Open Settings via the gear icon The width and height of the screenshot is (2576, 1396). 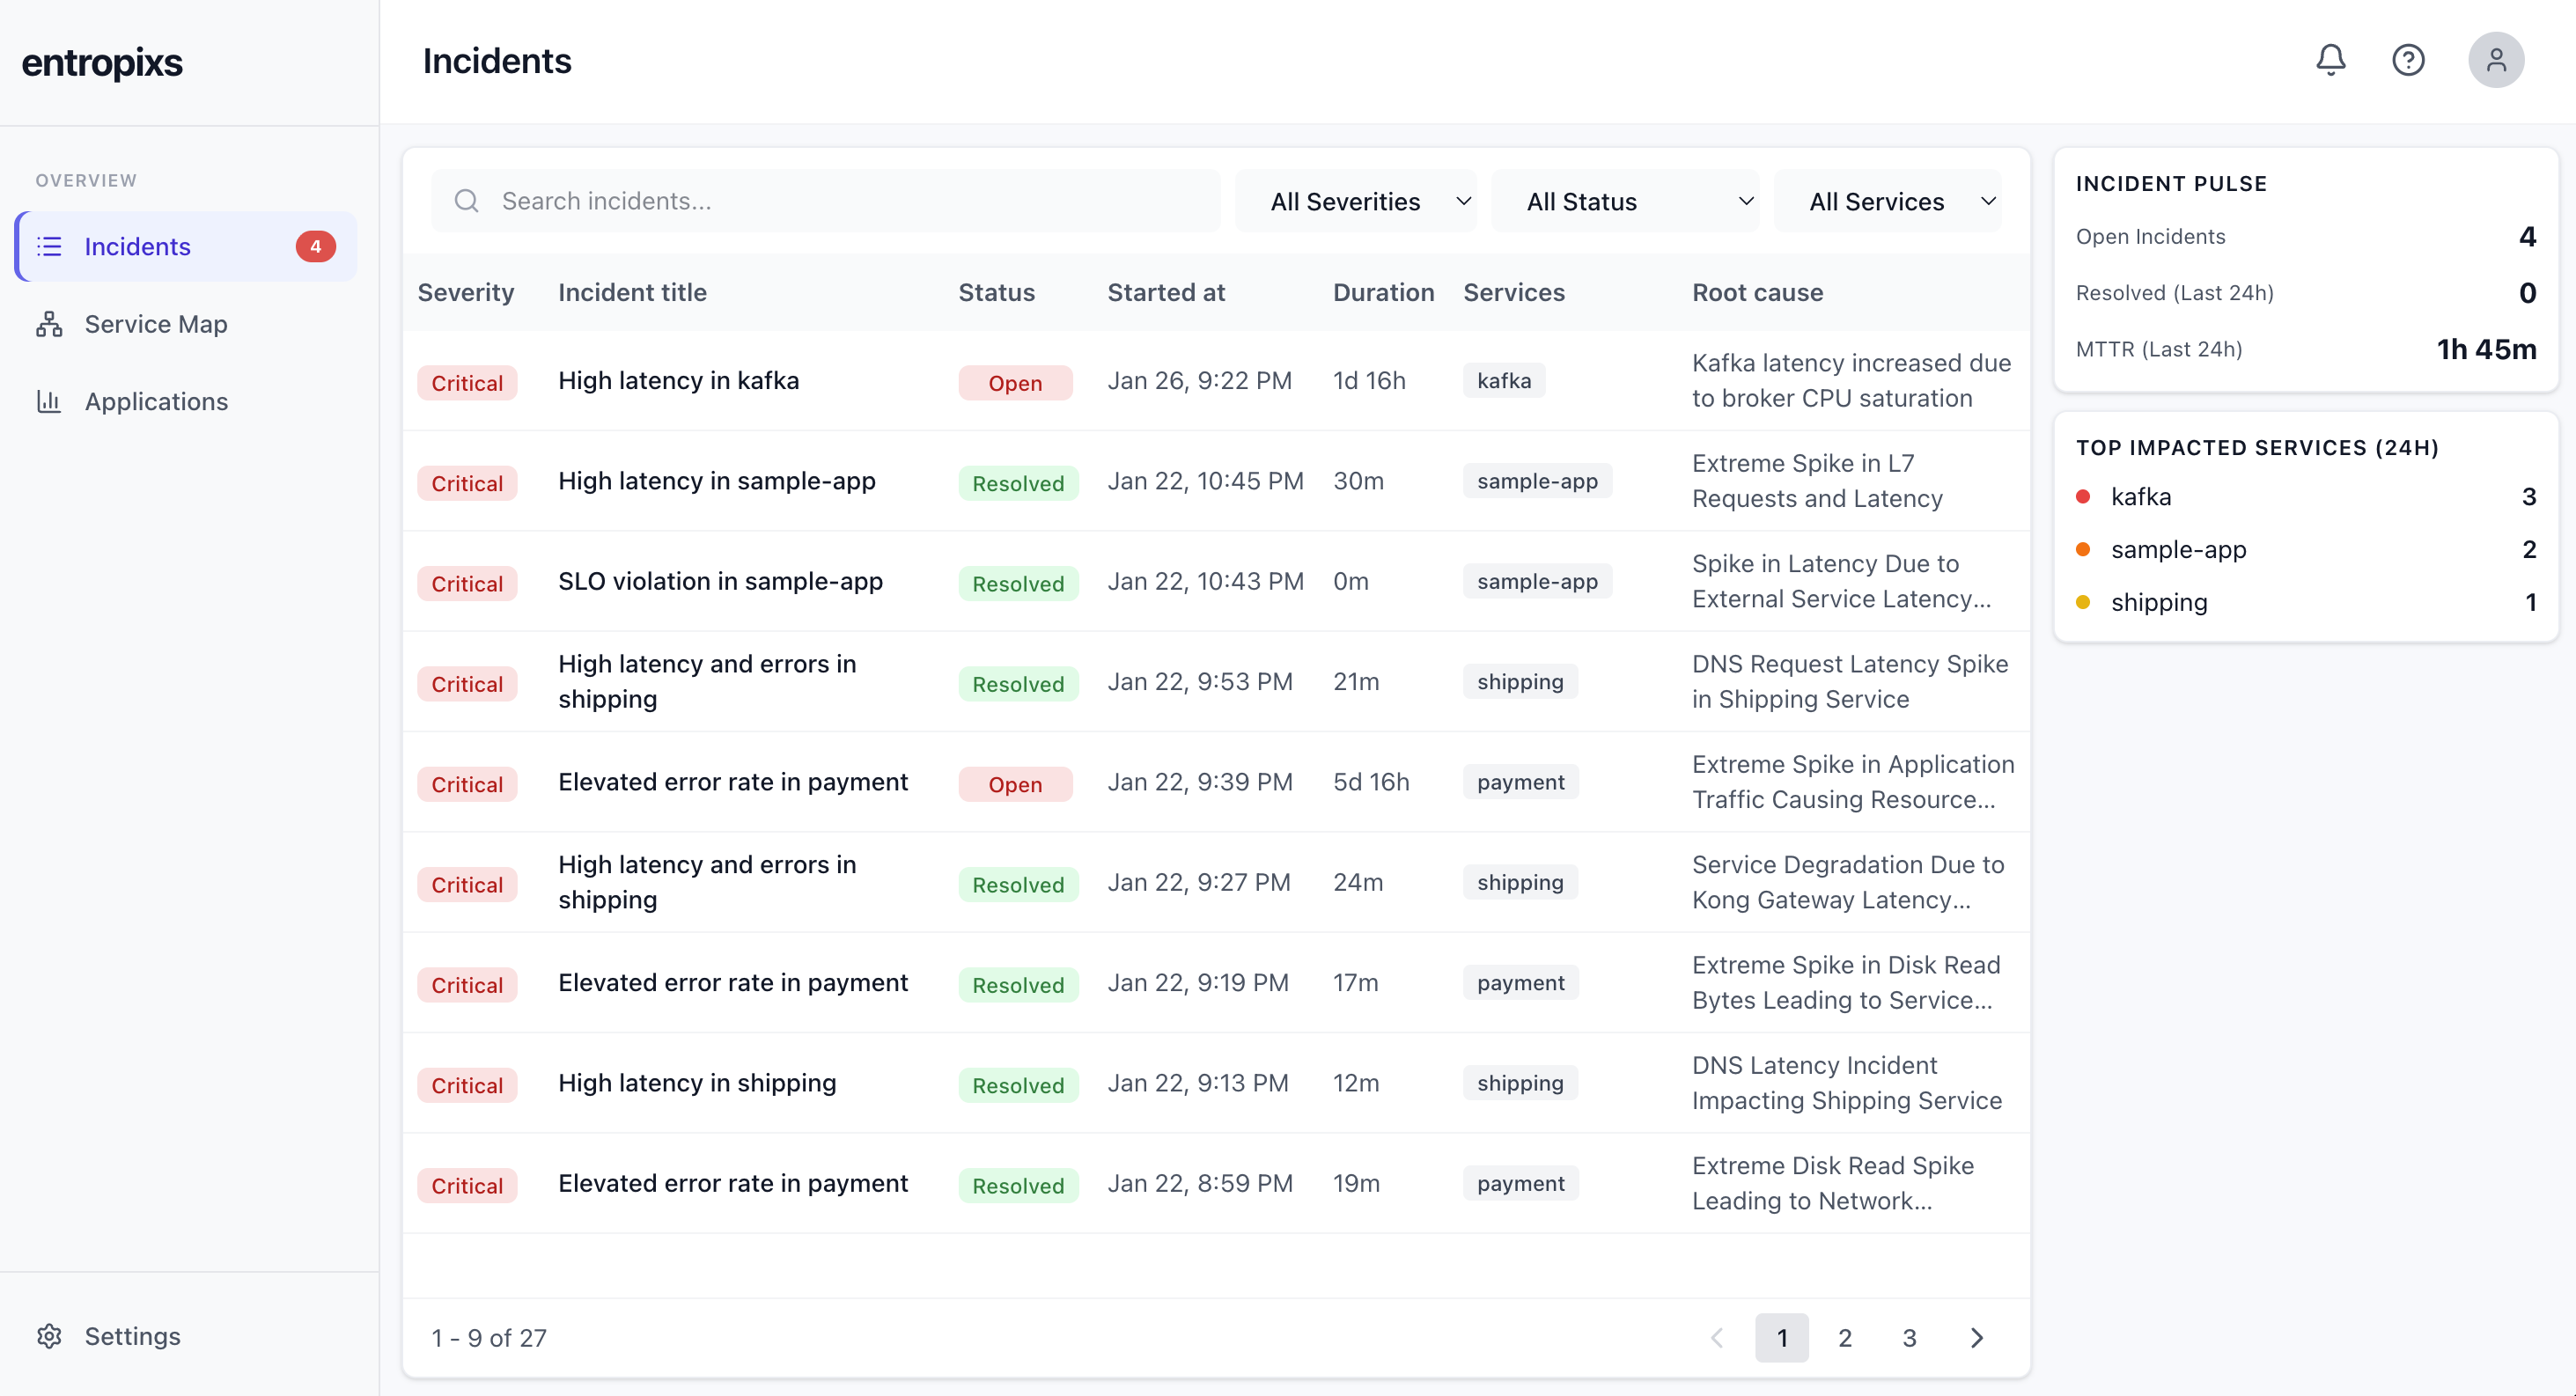pos(50,1336)
